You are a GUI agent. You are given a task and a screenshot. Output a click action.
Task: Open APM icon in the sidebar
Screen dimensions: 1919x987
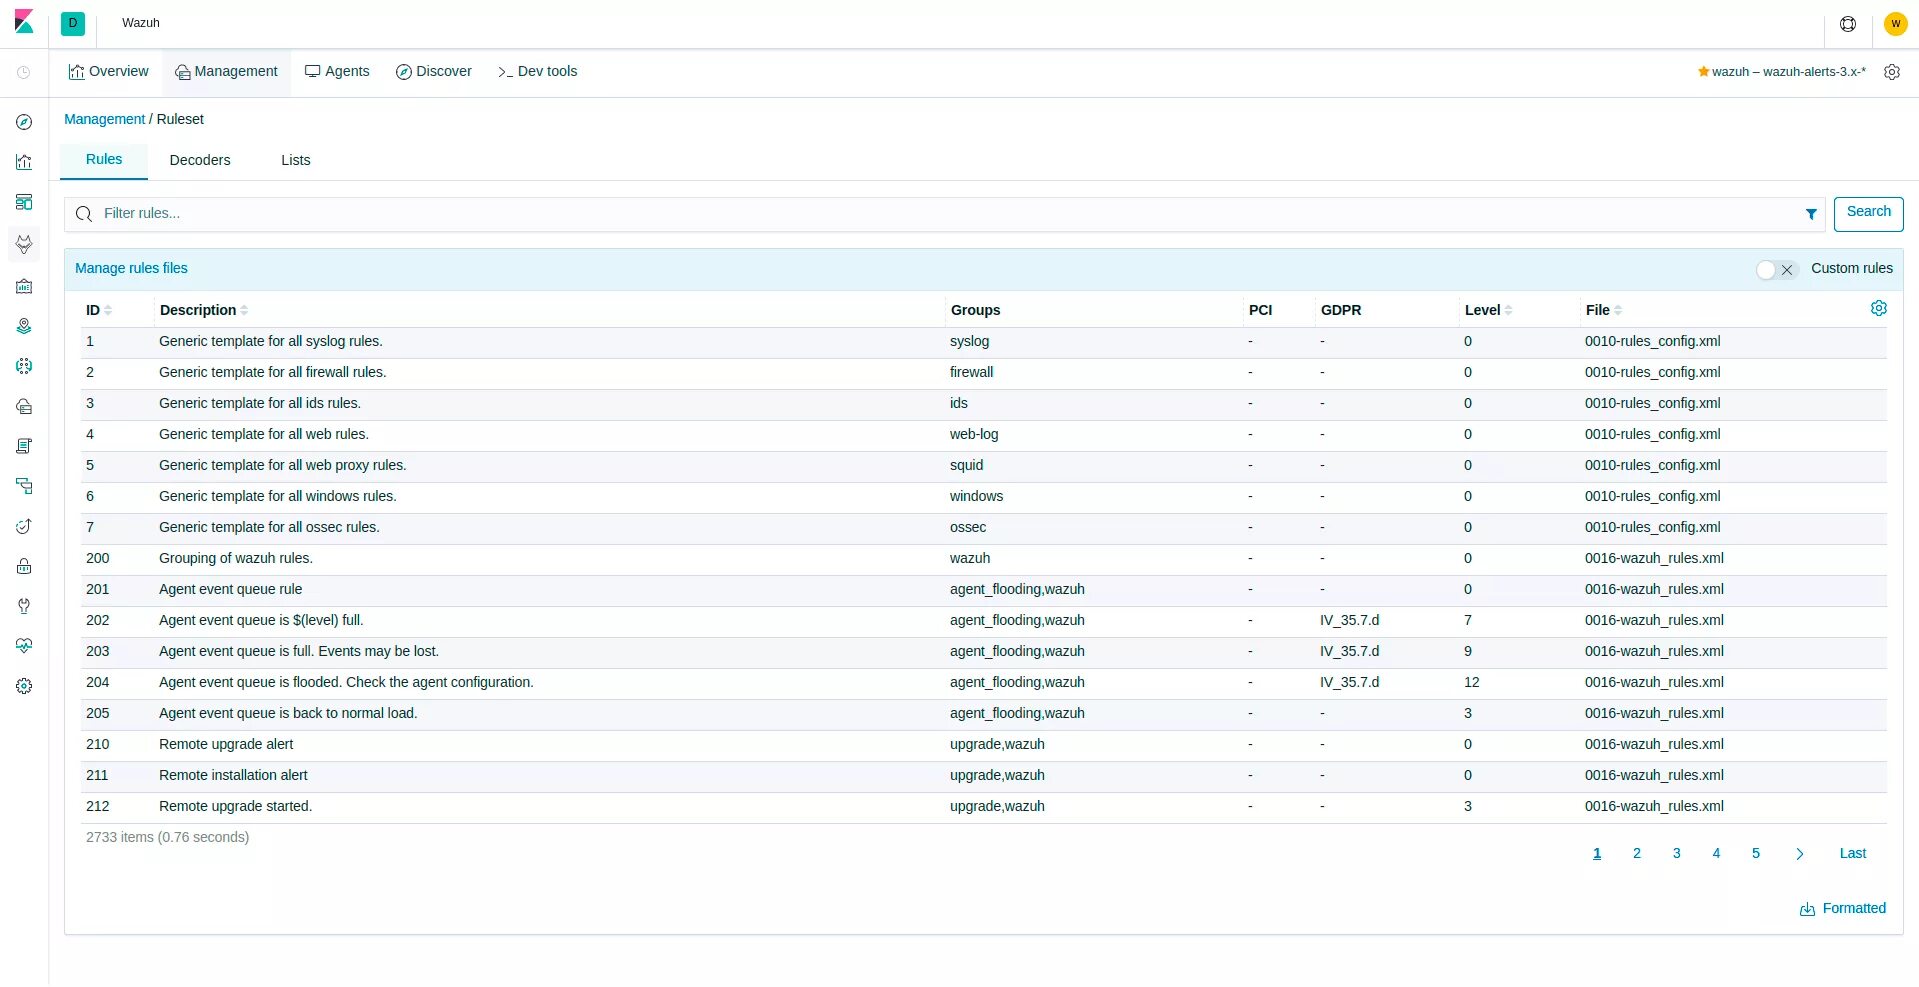[x=24, y=486]
